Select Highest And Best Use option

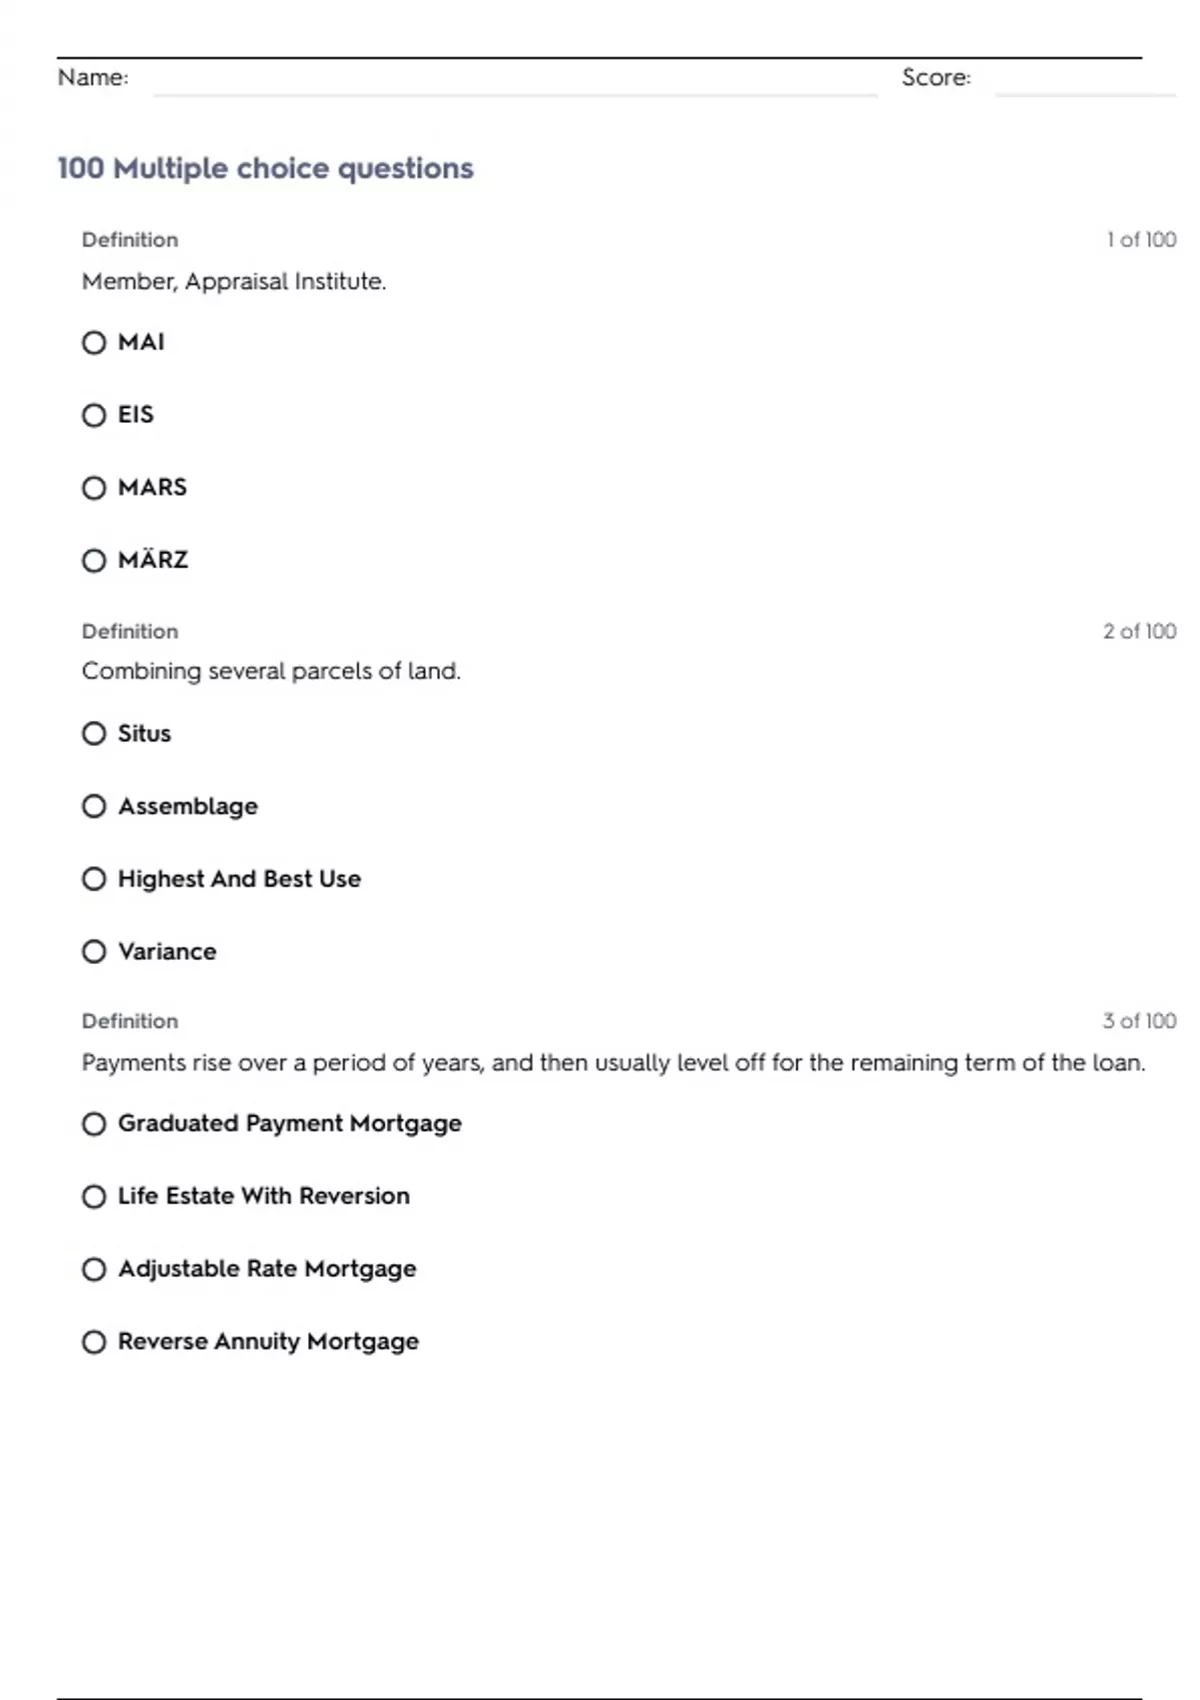(x=94, y=879)
